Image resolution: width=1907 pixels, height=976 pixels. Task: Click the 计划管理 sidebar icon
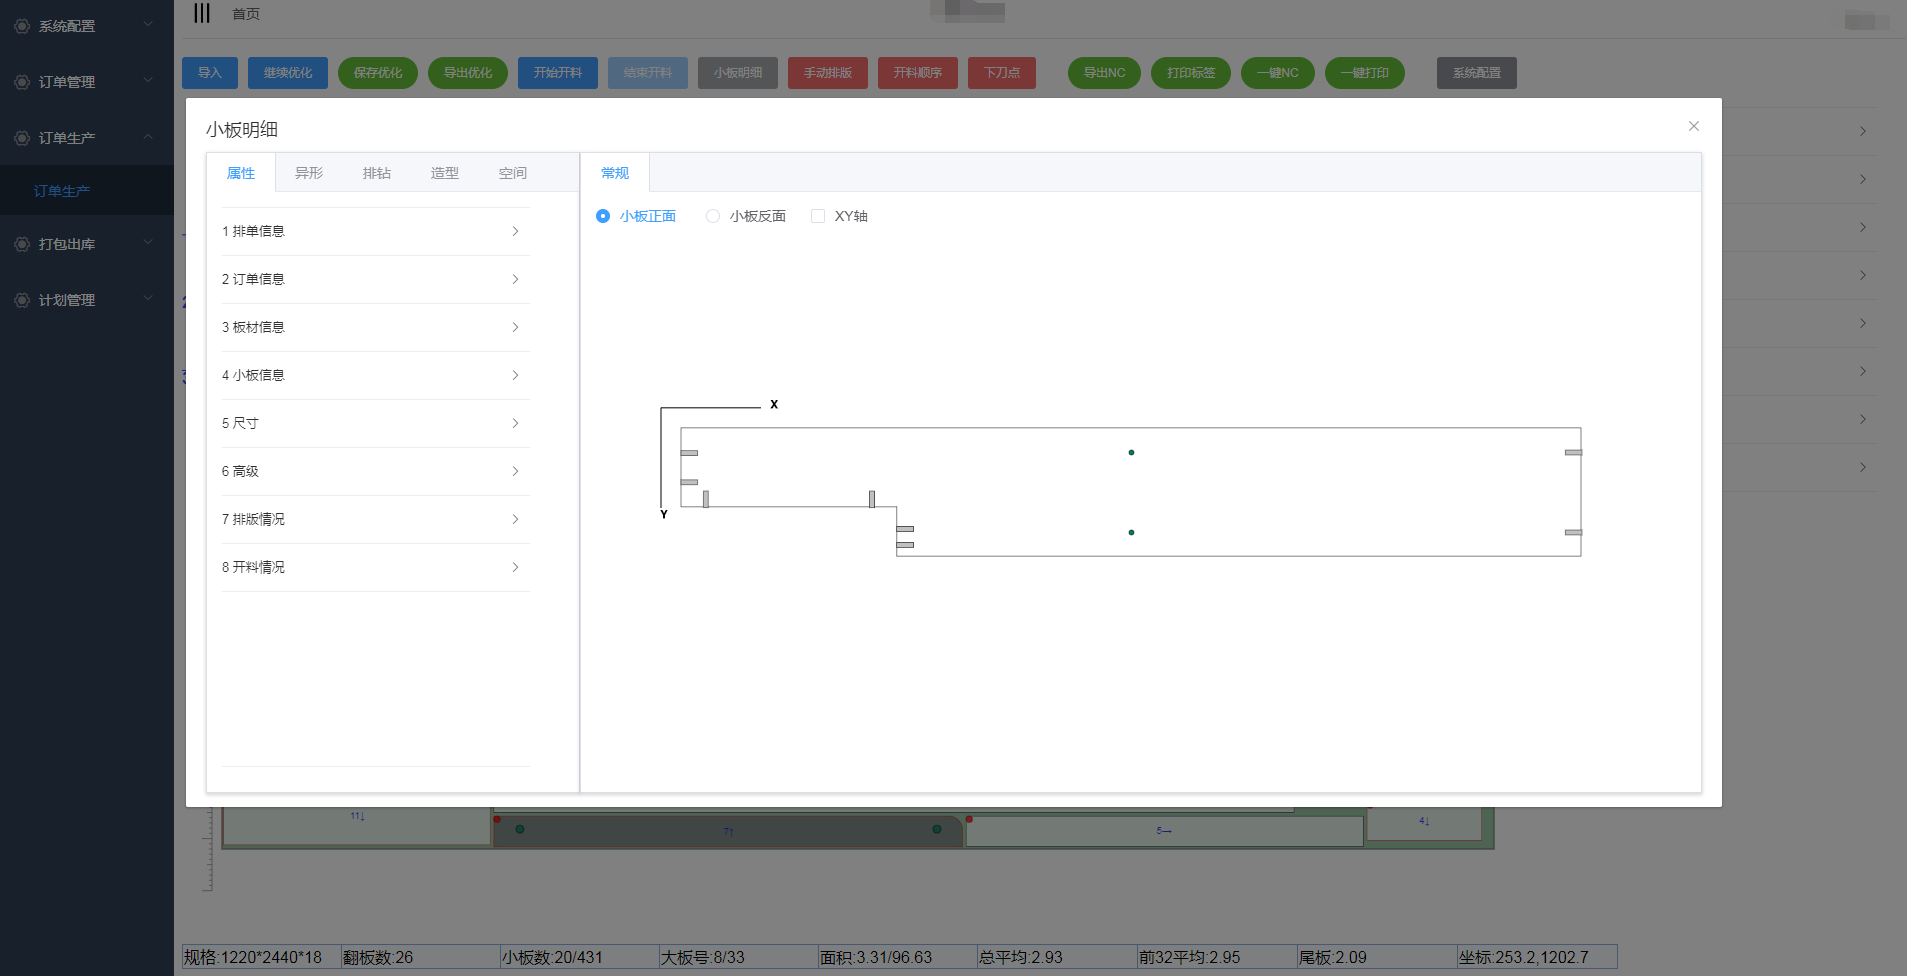coord(22,300)
